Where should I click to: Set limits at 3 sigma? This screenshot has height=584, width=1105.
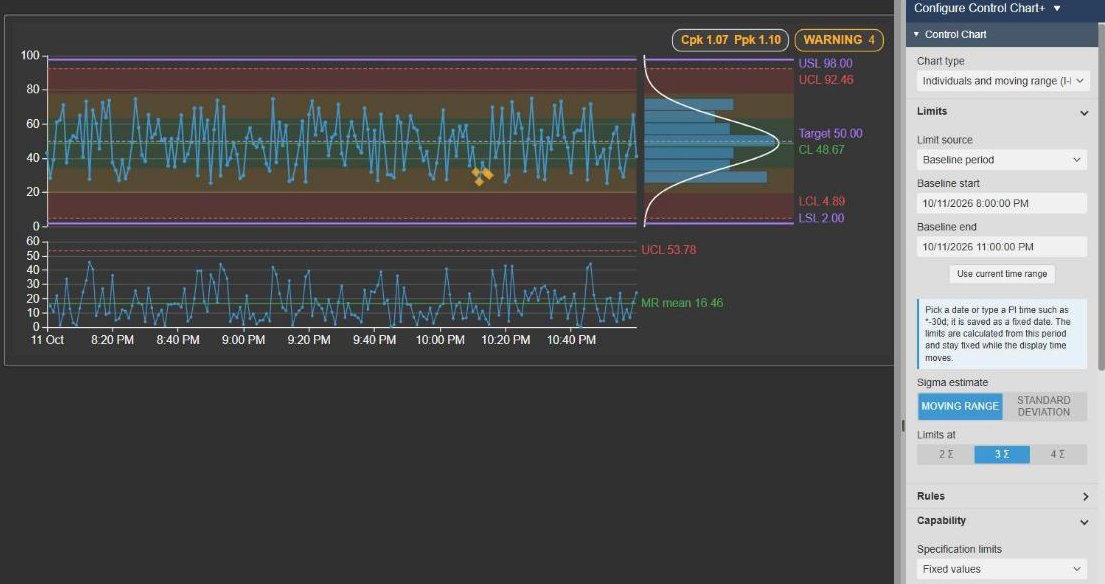click(x=1002, y=454)
